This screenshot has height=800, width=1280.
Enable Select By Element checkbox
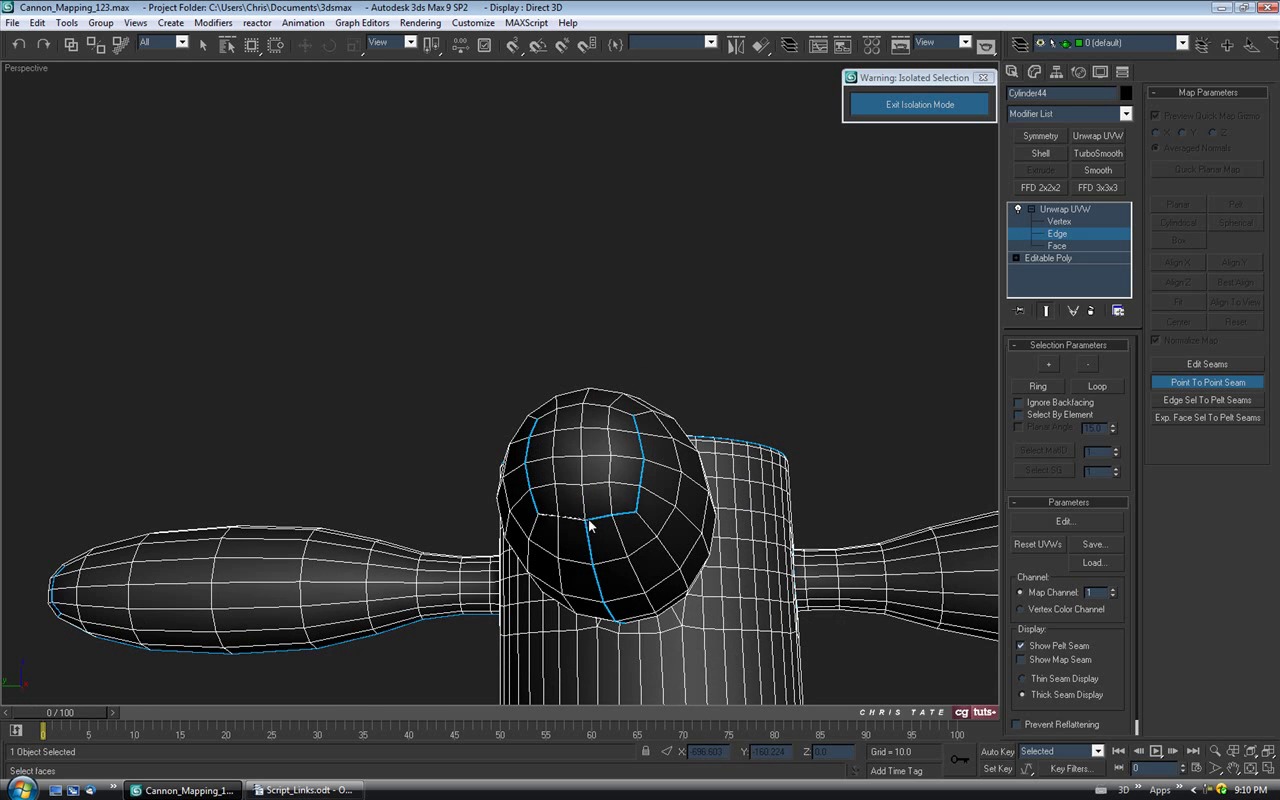[x=1019, y=415]
